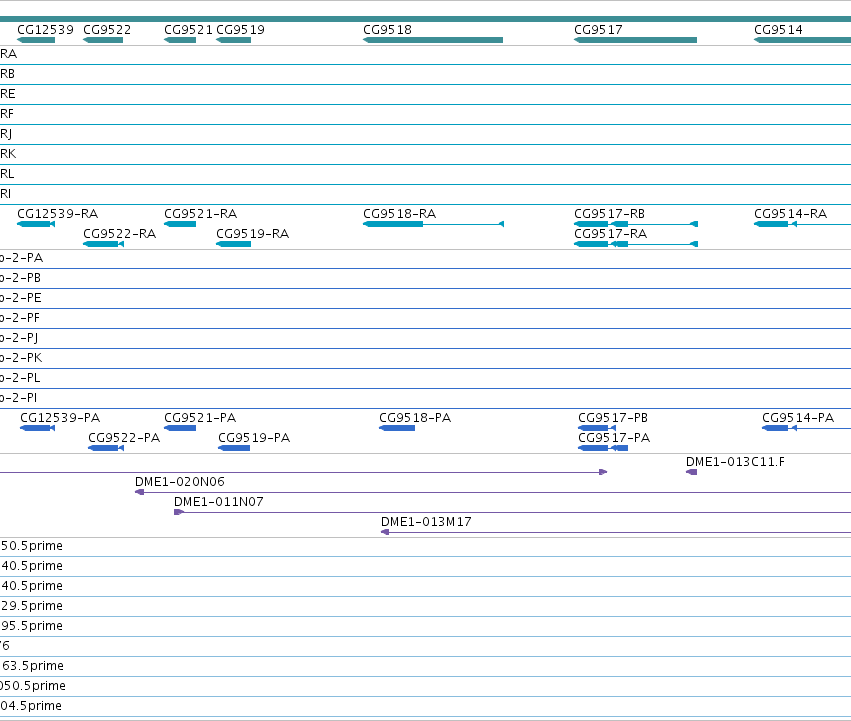Click the CG12539 gene label
The height and width of the screenshot is (721, 851).
(x=45, y=30)
